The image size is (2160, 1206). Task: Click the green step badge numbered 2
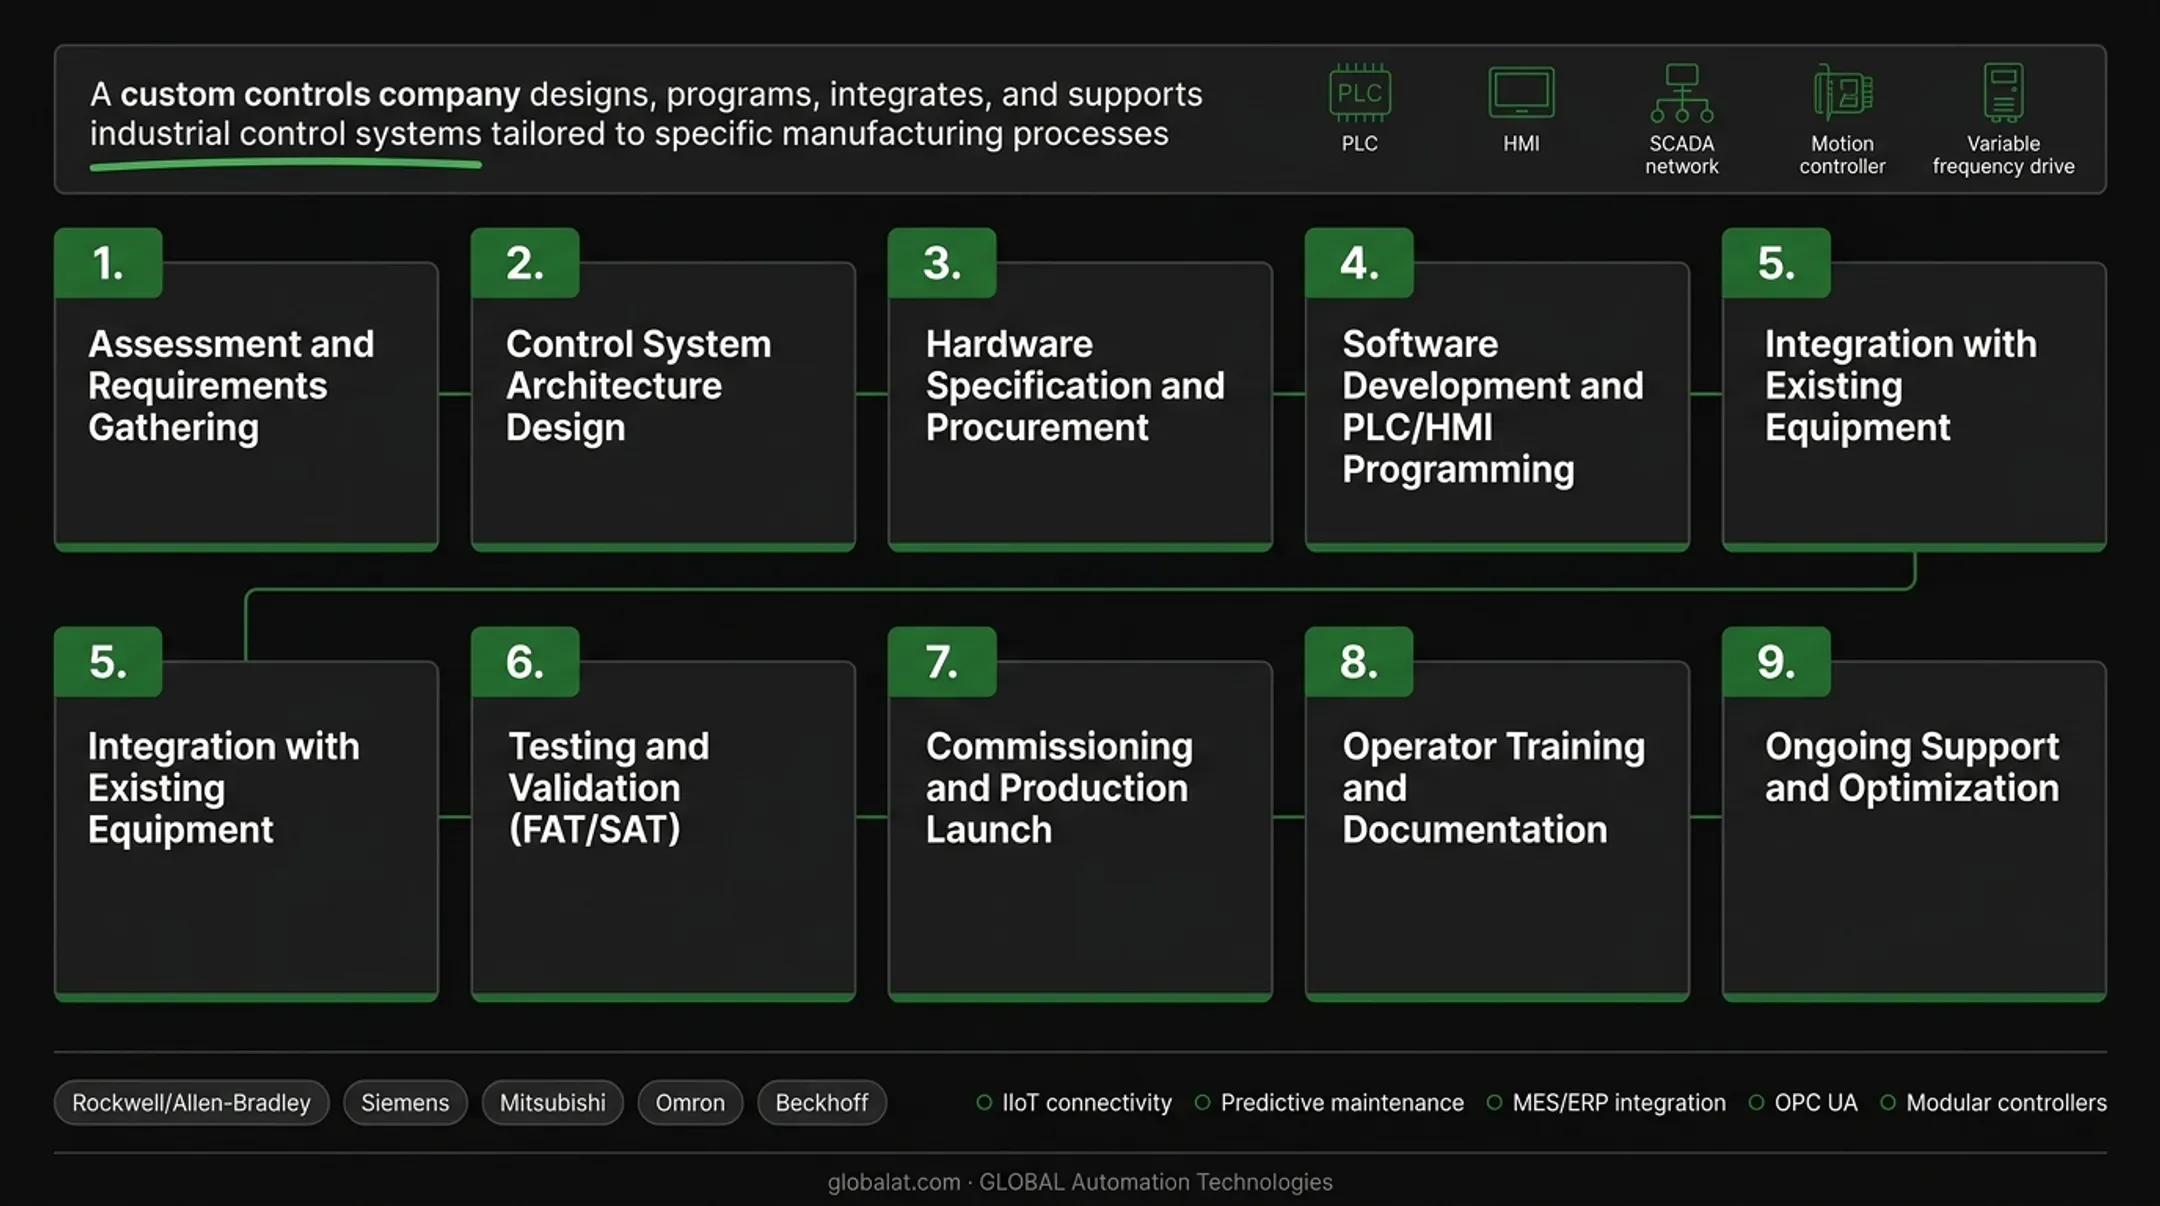525,263
